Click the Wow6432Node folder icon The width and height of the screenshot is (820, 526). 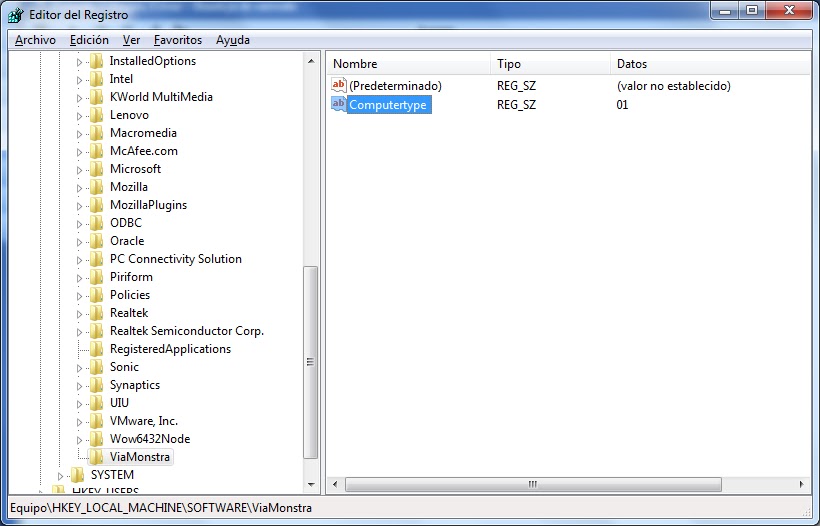pyautogui.click(x=96, y=439)
